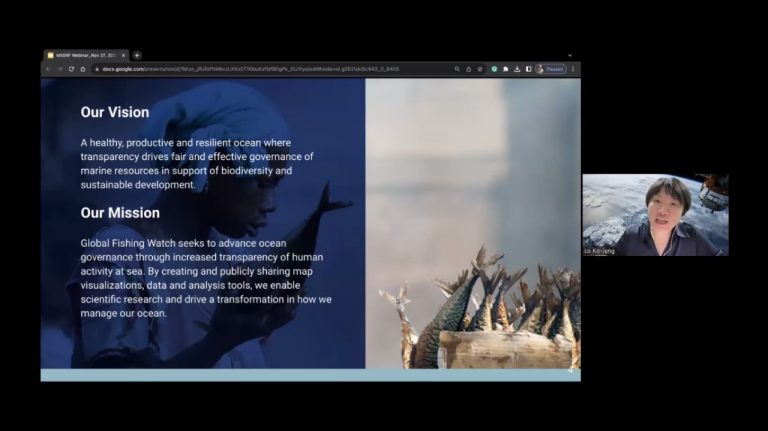Go back to the previous page

[x=48, y=69]
